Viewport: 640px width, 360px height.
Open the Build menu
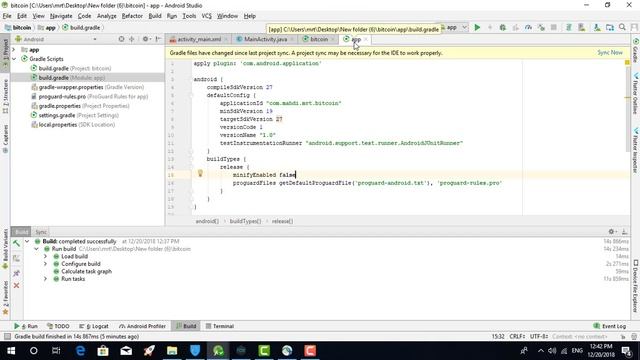click(x=155, y=16)
